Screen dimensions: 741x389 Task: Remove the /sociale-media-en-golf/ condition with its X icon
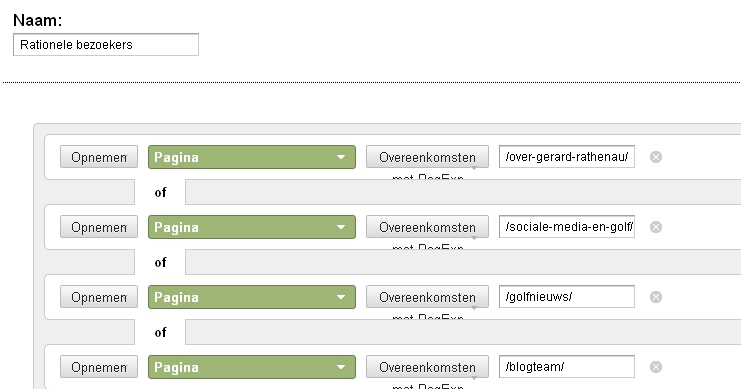point(655,227)
